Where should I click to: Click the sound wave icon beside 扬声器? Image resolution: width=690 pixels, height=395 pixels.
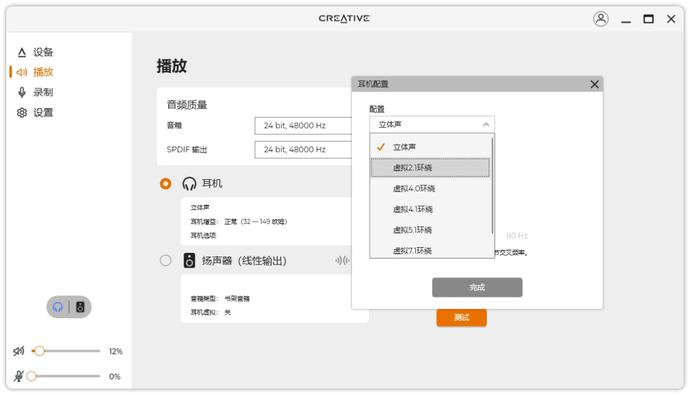tap(342, 260)
